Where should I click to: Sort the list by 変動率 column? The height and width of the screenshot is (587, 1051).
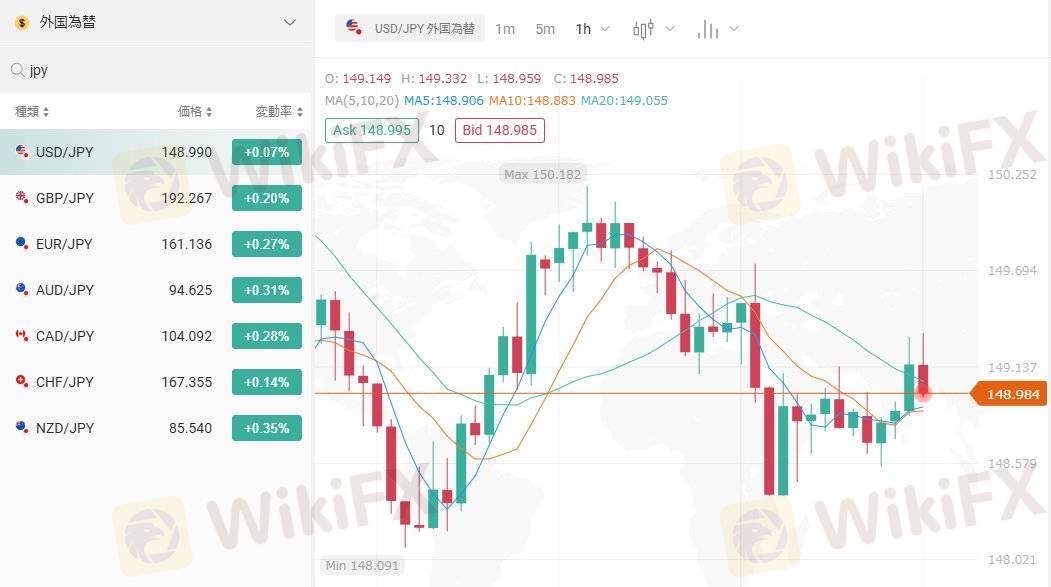tap(279, 112)
